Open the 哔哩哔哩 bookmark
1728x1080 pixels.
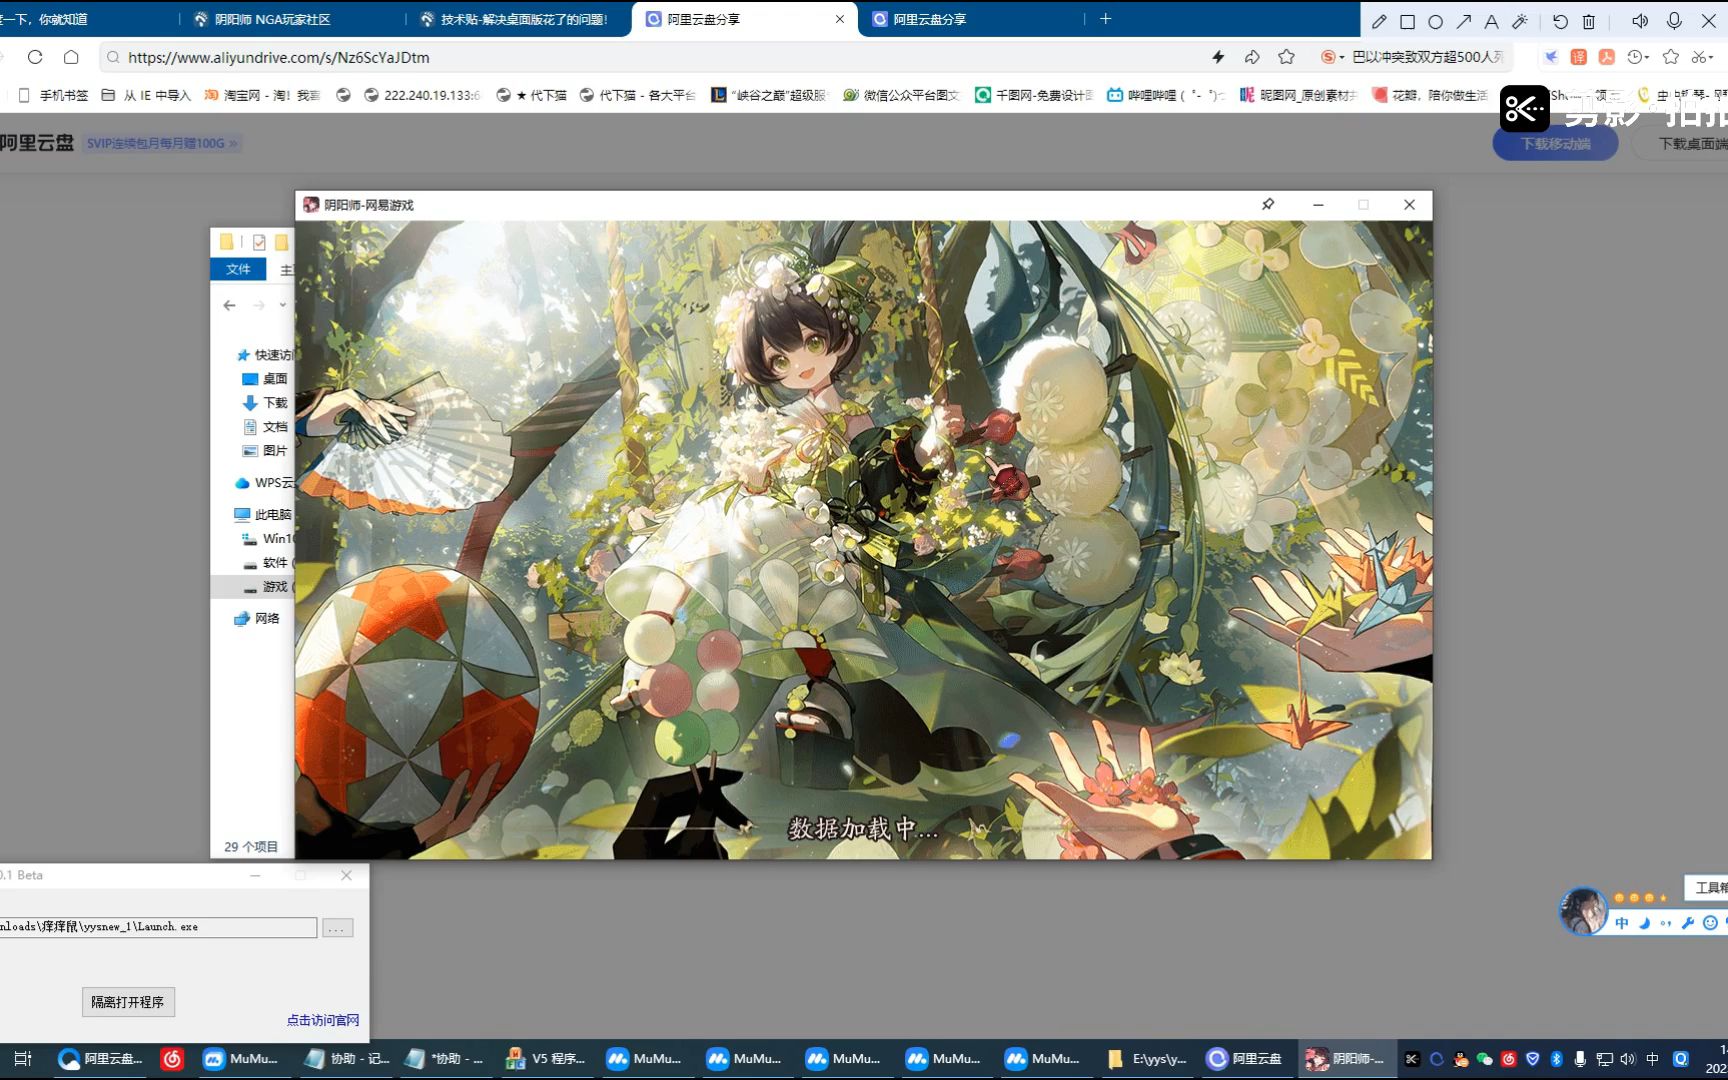pyautogui.click(x=1165, y=95)
